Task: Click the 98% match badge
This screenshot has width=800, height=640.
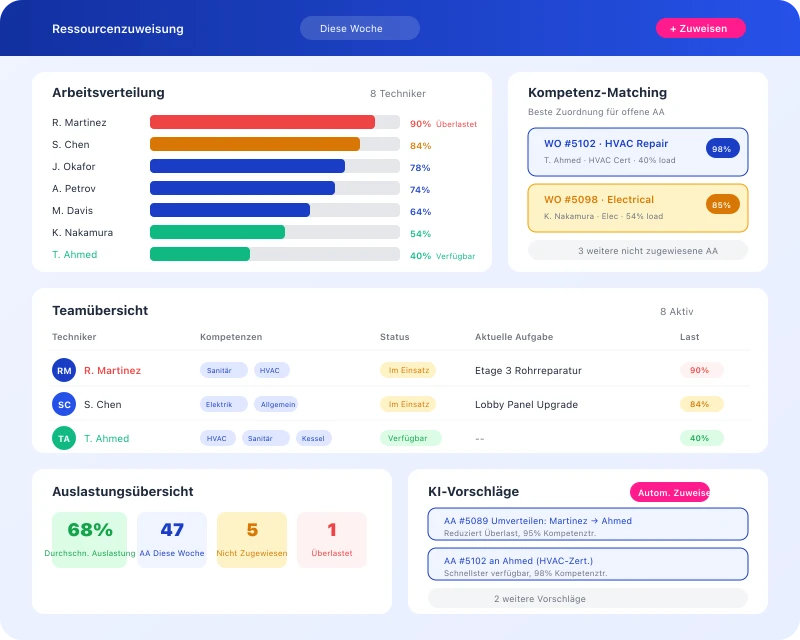Action: 722,148
